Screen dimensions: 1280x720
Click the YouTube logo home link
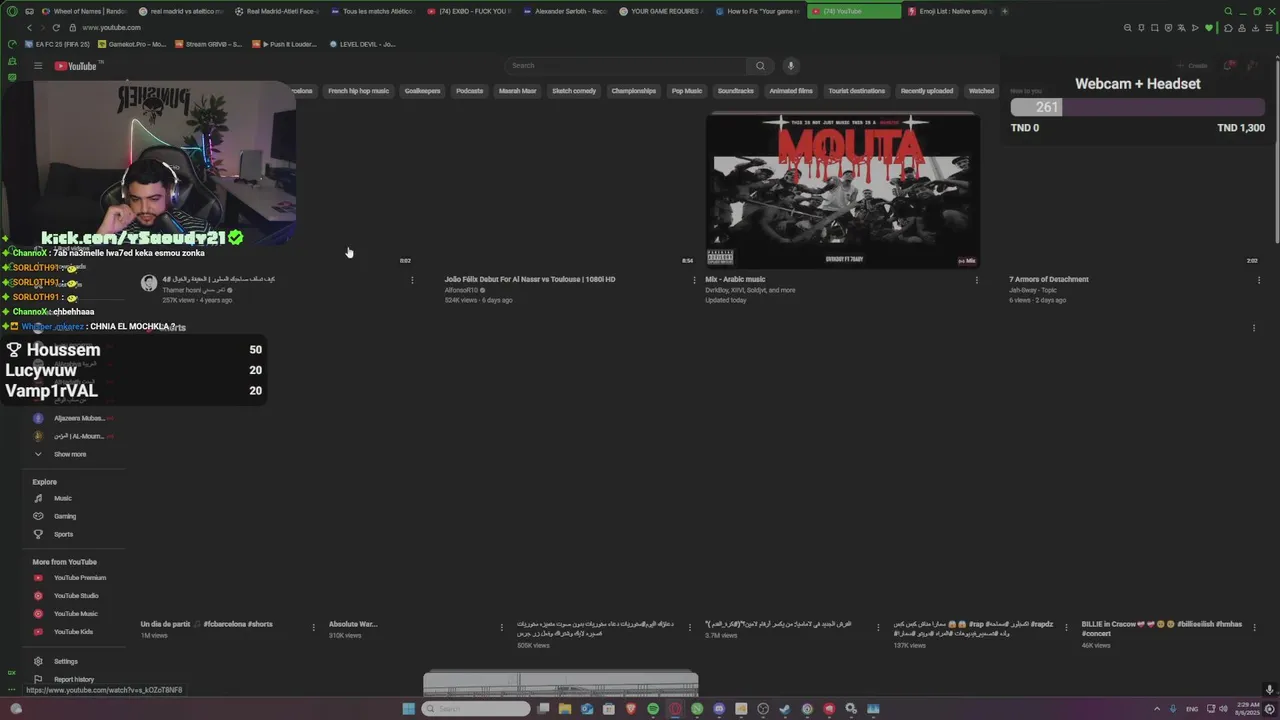pos(76,66)
